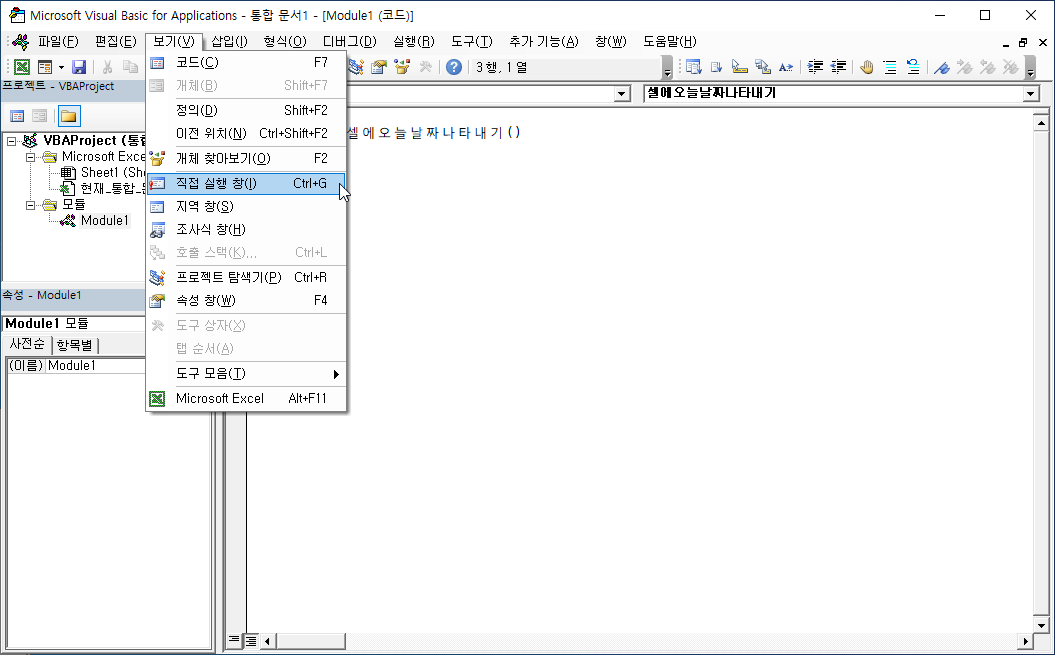Open the 도구(T) menu
The width and height of the screenshot is (1055, 655).
[x=471, y=42]
